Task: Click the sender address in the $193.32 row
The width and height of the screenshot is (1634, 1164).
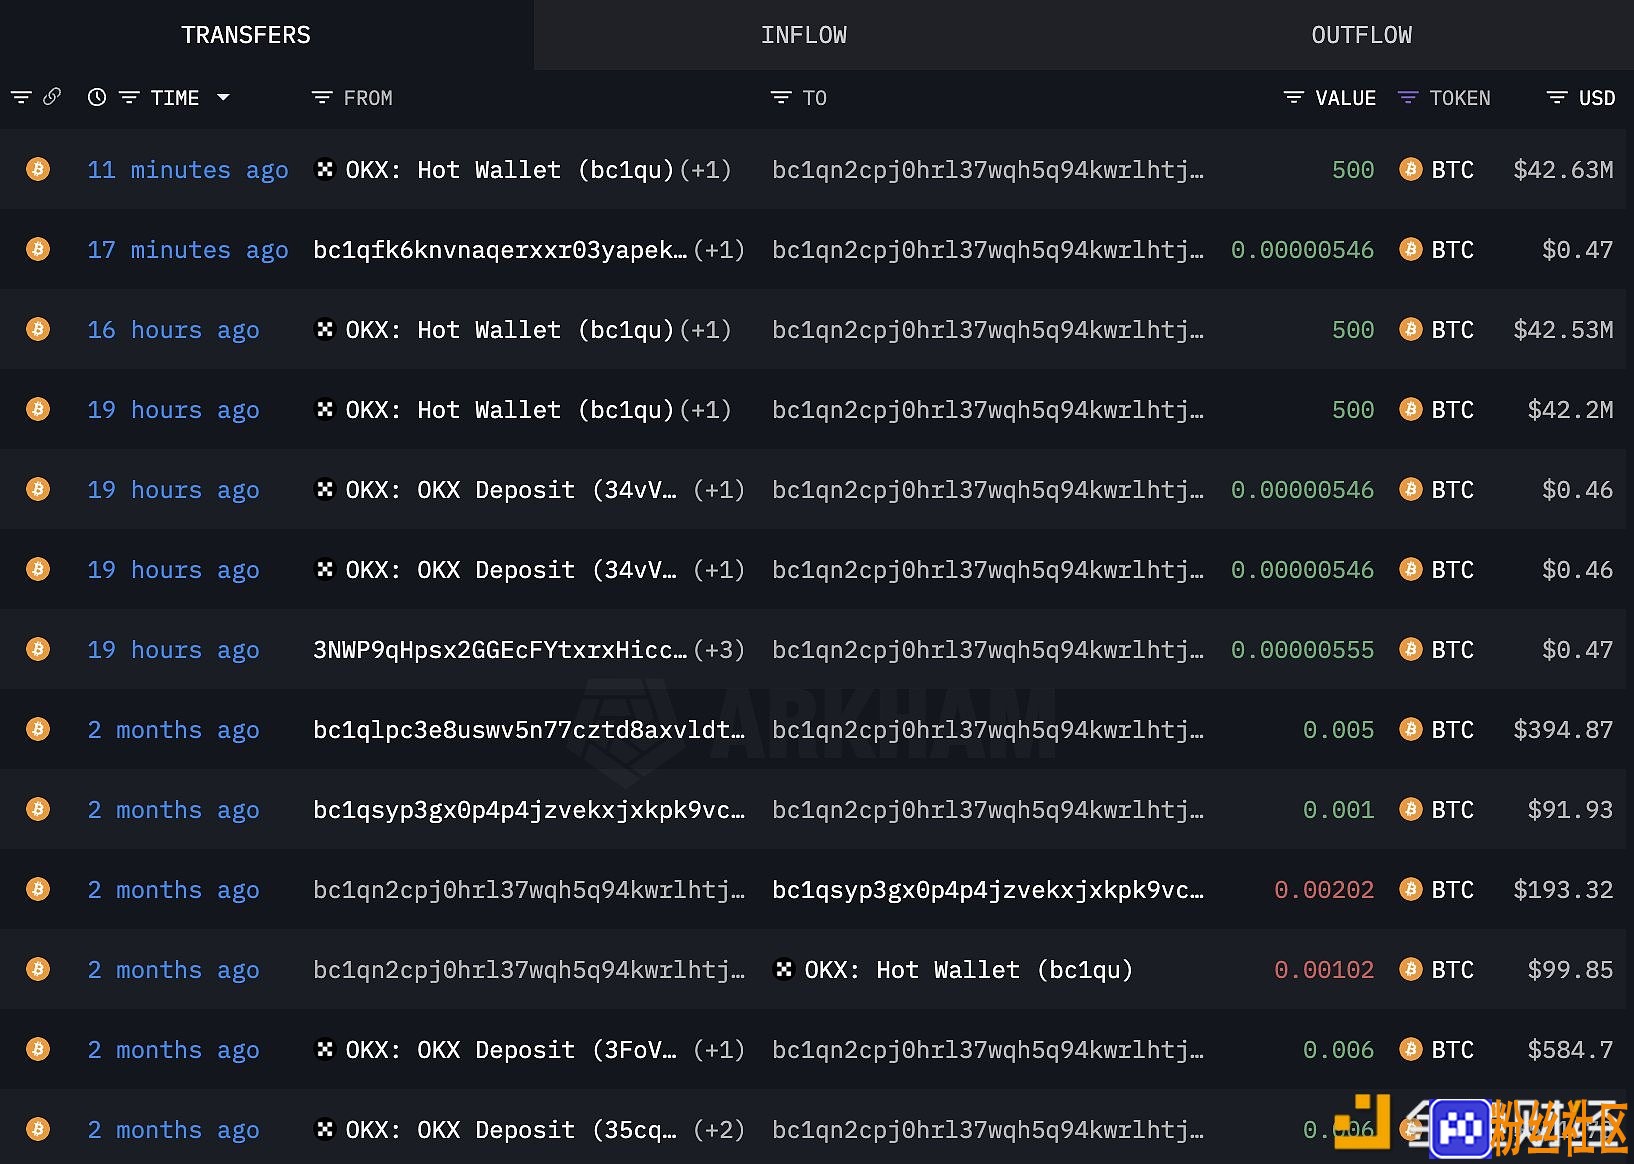Action: click(529, 890)
